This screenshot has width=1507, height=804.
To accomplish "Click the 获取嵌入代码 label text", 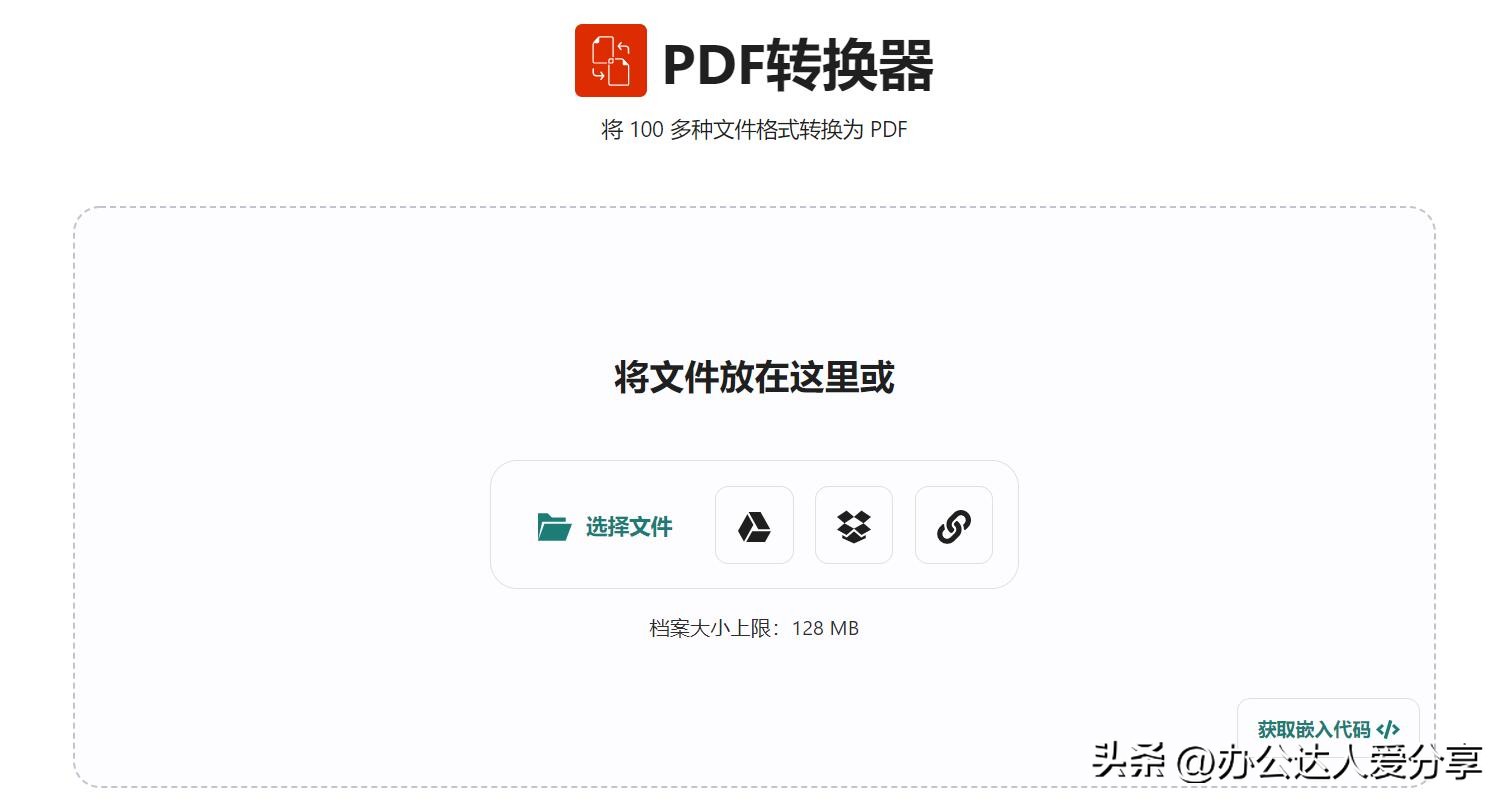I will click(x=1314, y=730).
